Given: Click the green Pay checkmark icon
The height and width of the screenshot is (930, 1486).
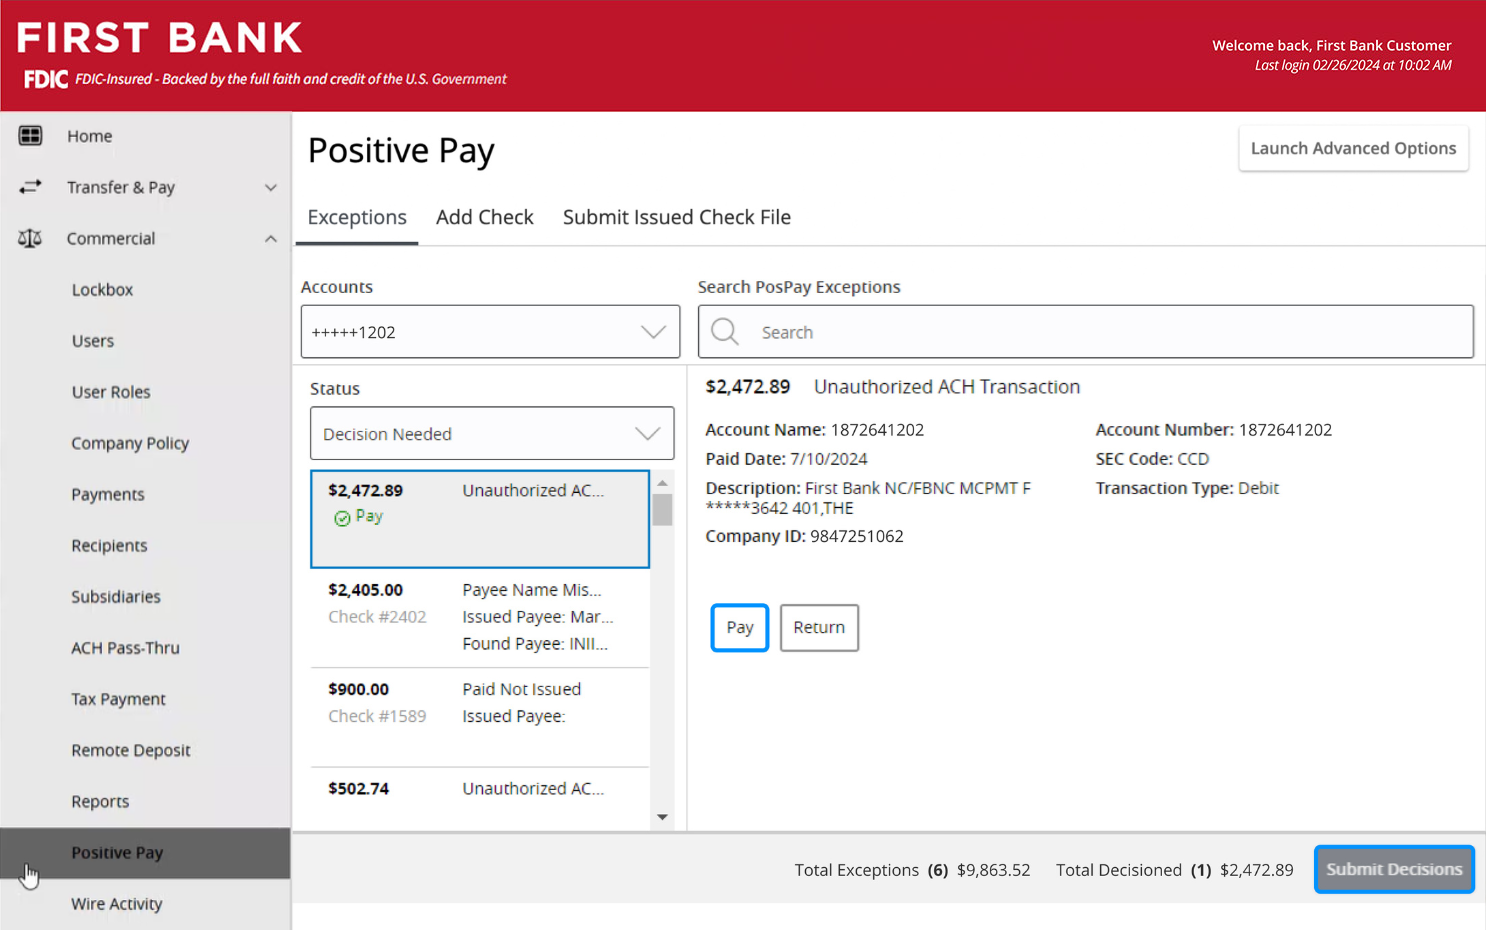Looking at the screenshot, I should click(x=342, y=518).
